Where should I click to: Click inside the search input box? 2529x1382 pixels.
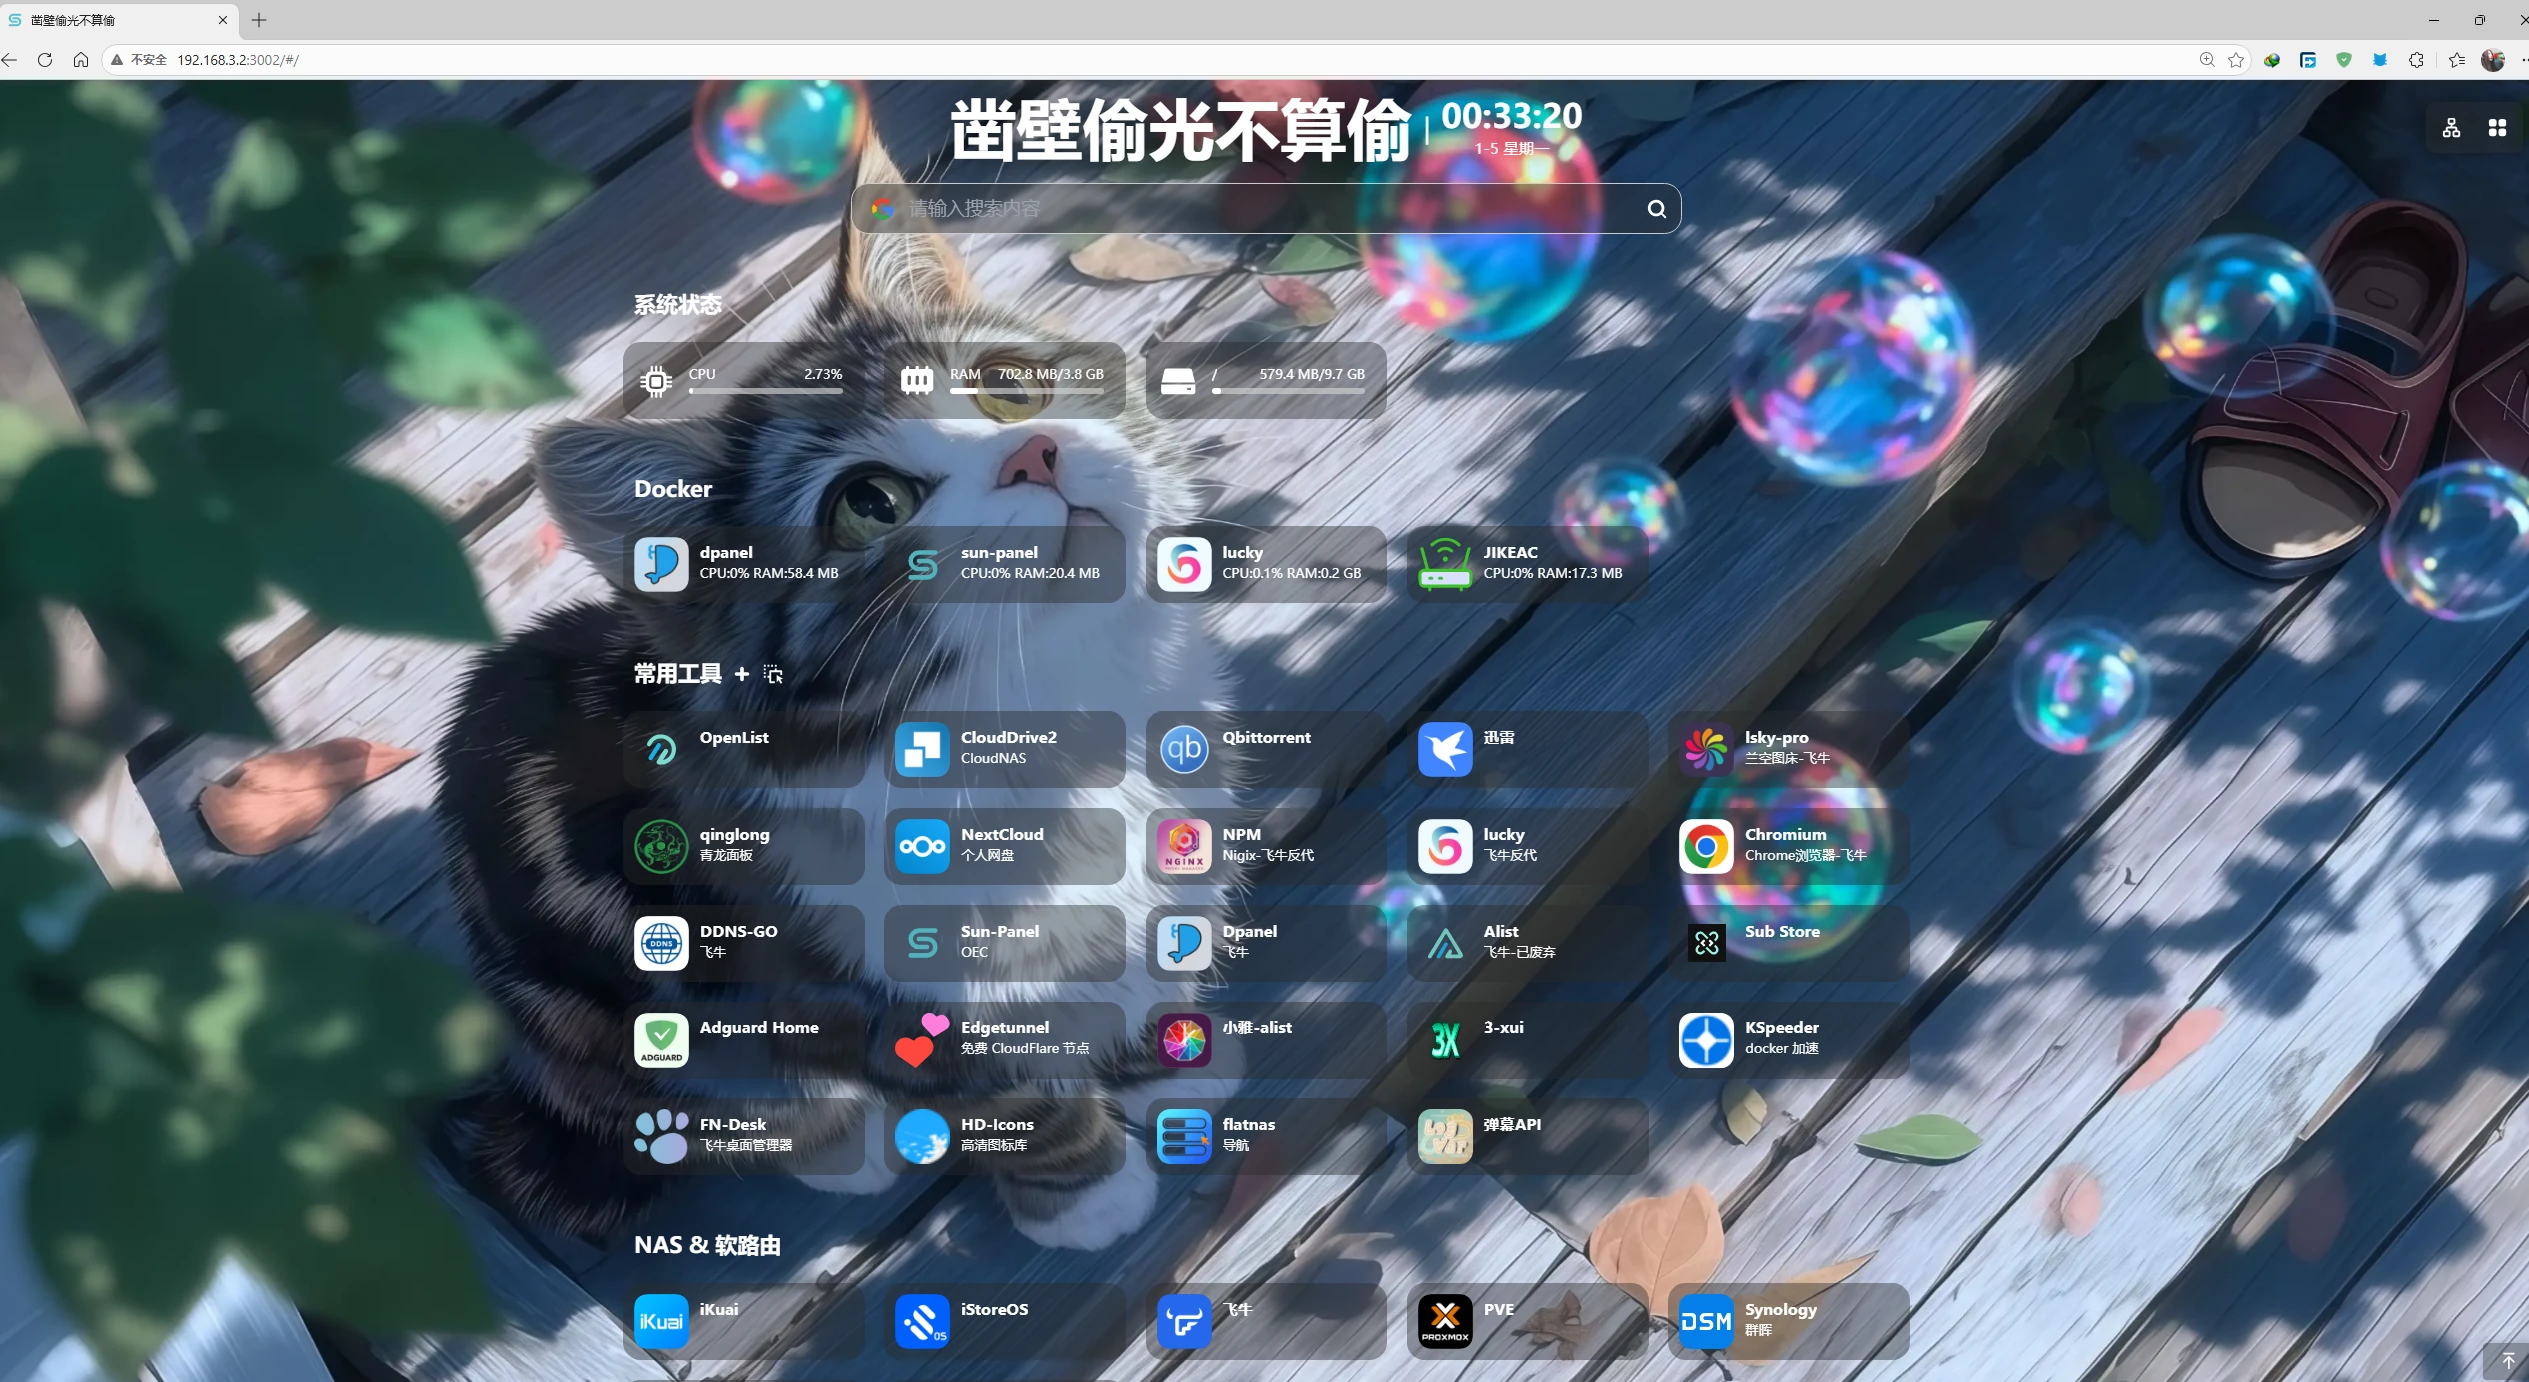[x=1200, y=208]
